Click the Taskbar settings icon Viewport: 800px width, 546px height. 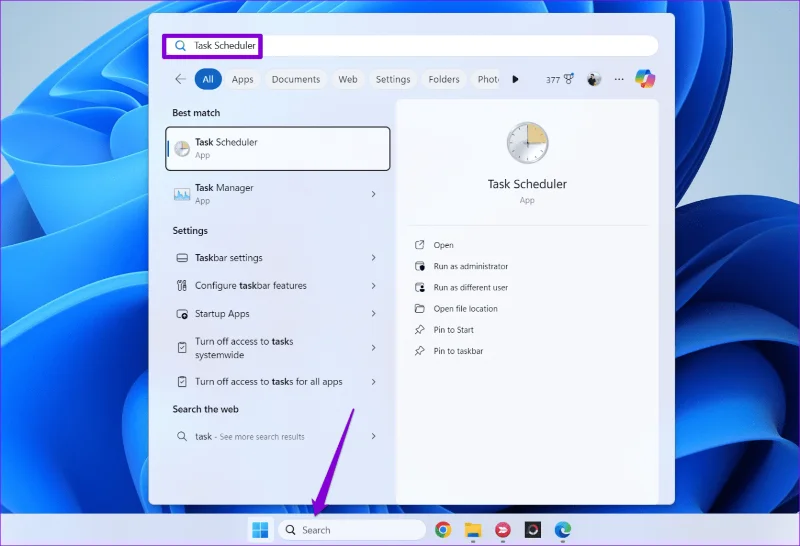(x=182, y=258)
